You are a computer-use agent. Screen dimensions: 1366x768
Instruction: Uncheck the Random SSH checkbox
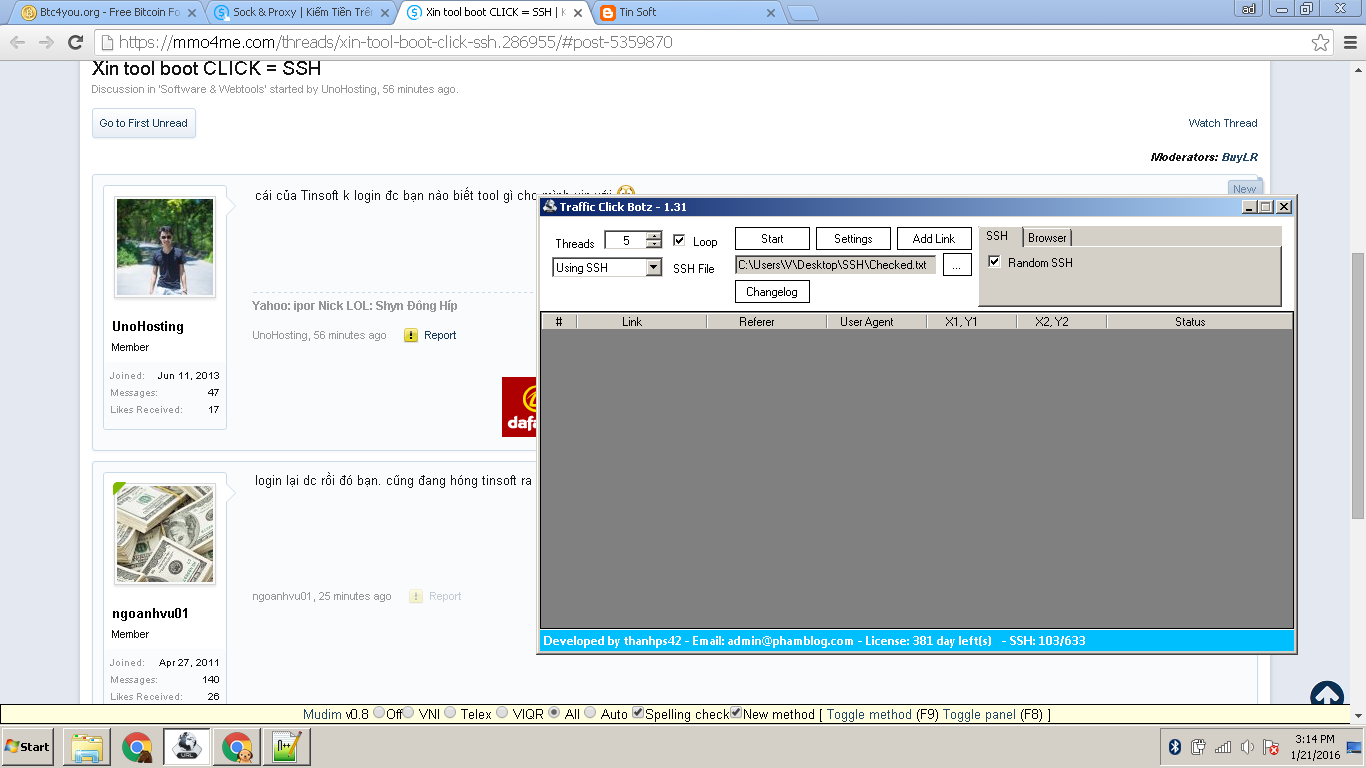click(994, 262)
